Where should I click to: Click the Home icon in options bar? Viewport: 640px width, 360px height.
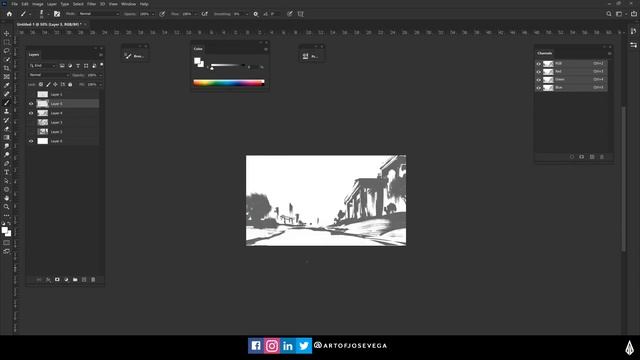click(9, 14)
